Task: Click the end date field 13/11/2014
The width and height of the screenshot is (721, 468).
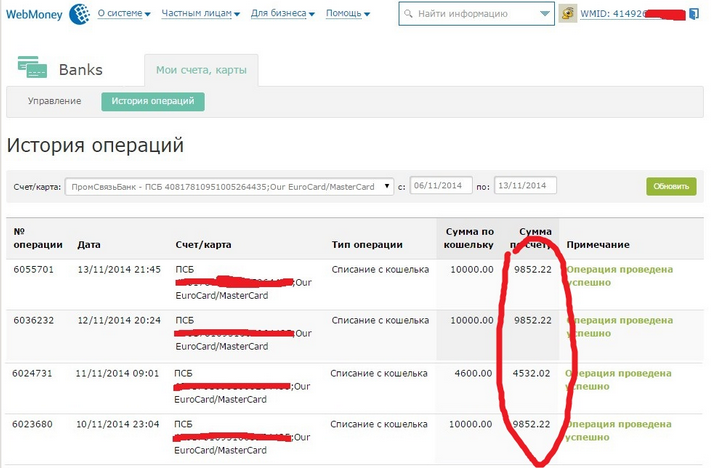Action: coord(524,186)
